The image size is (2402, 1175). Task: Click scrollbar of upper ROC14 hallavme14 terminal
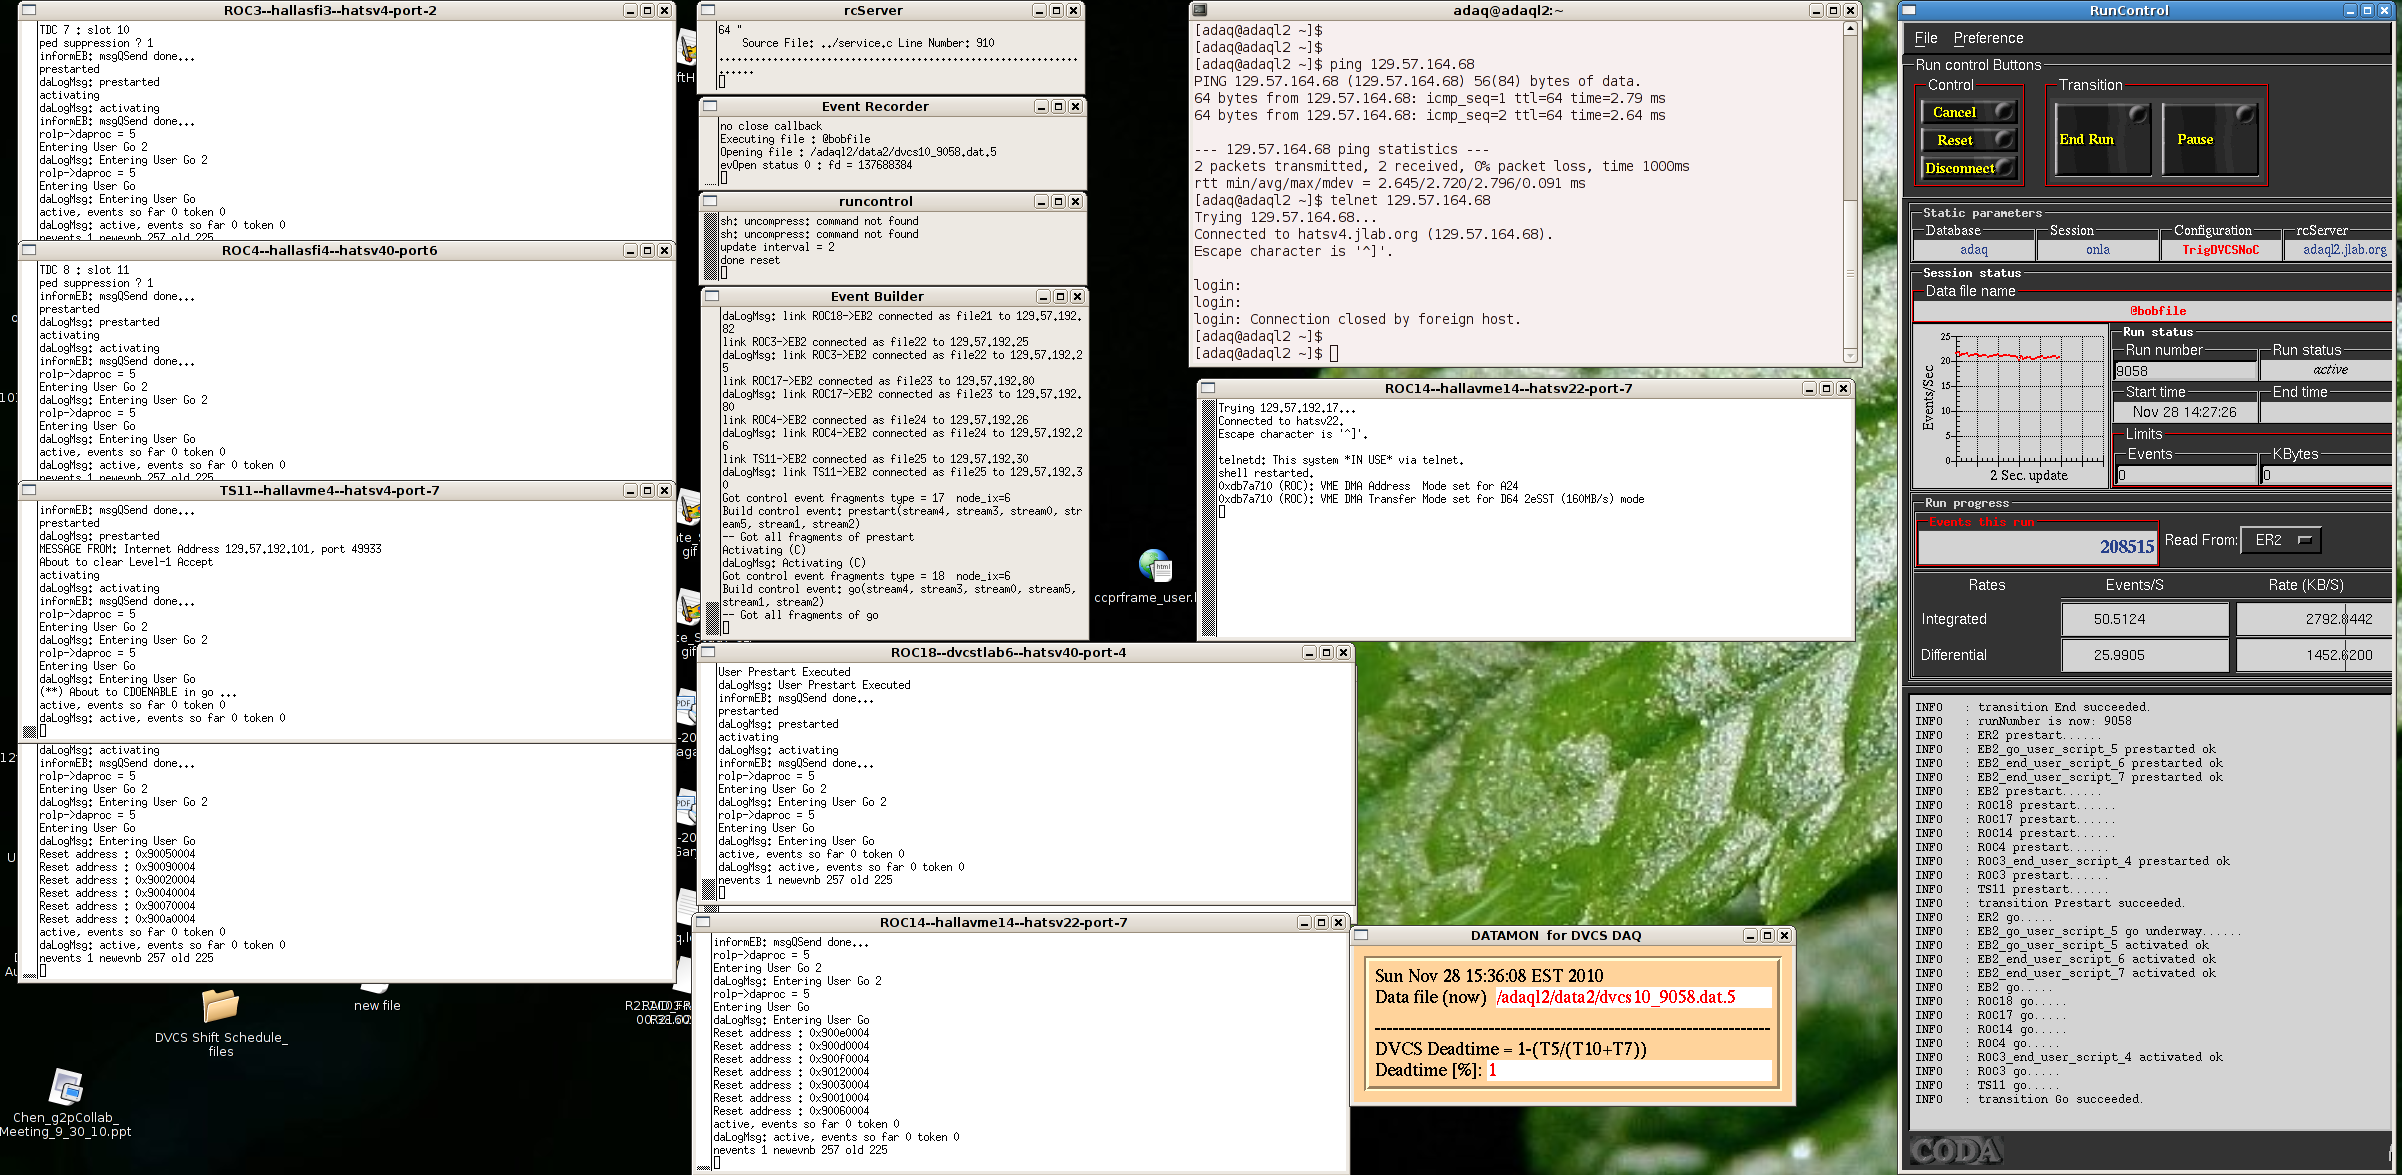click(x=1208, y=517)
